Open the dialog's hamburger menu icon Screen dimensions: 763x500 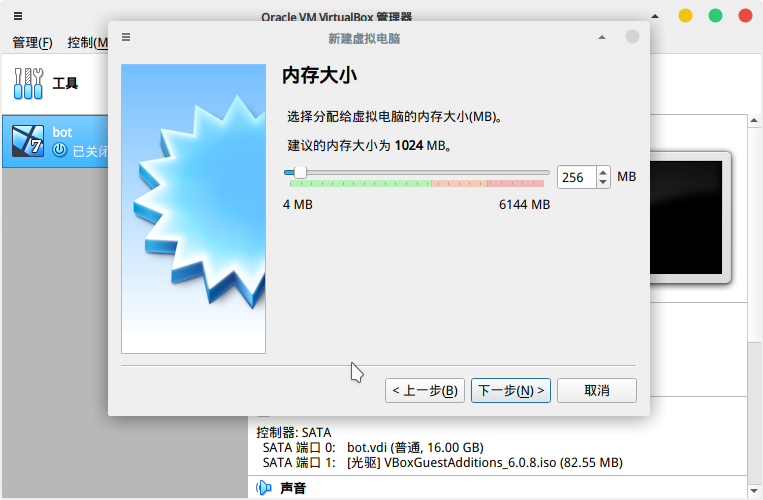point(126,37)
